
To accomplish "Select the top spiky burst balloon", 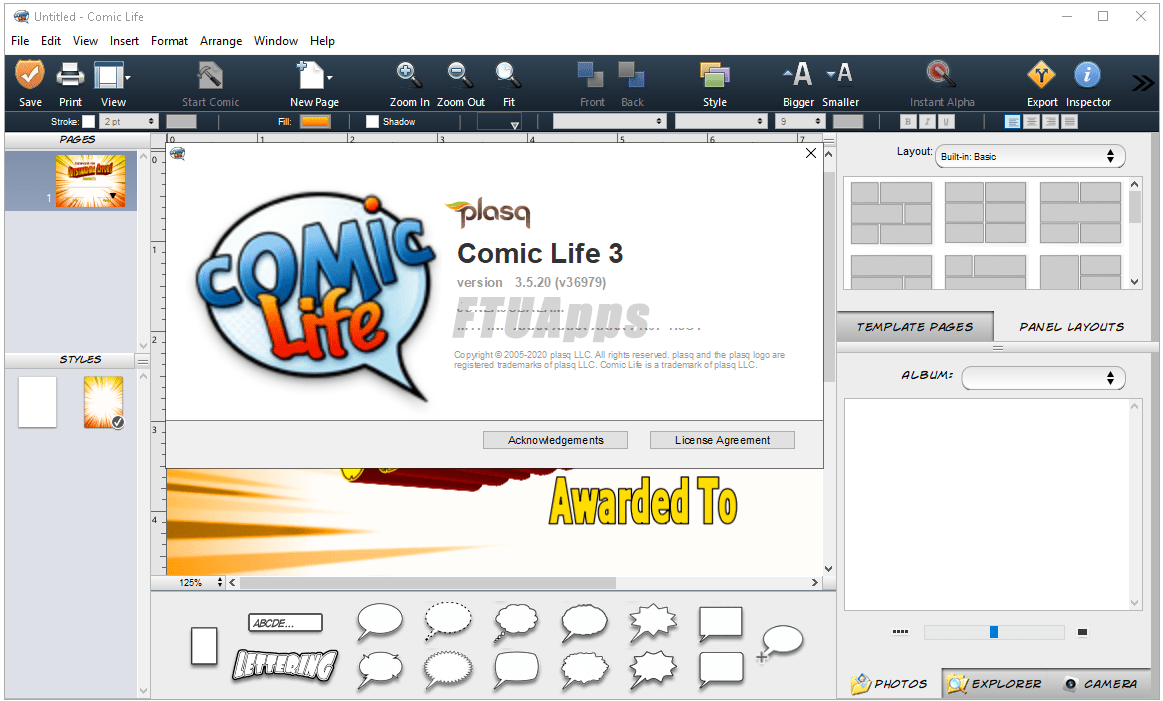I will click(x=653, y=622).
